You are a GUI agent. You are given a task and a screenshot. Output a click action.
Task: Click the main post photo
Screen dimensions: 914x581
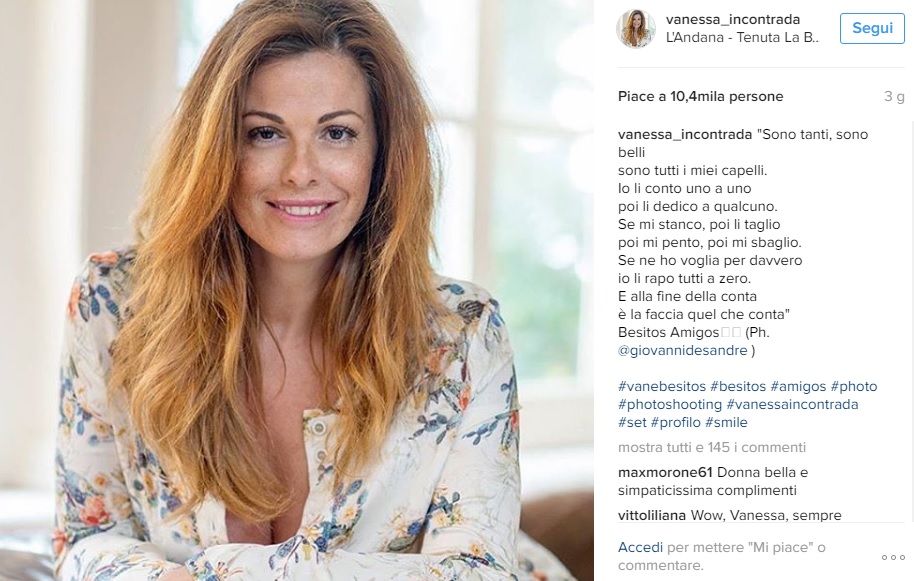(x=297, y=290)
